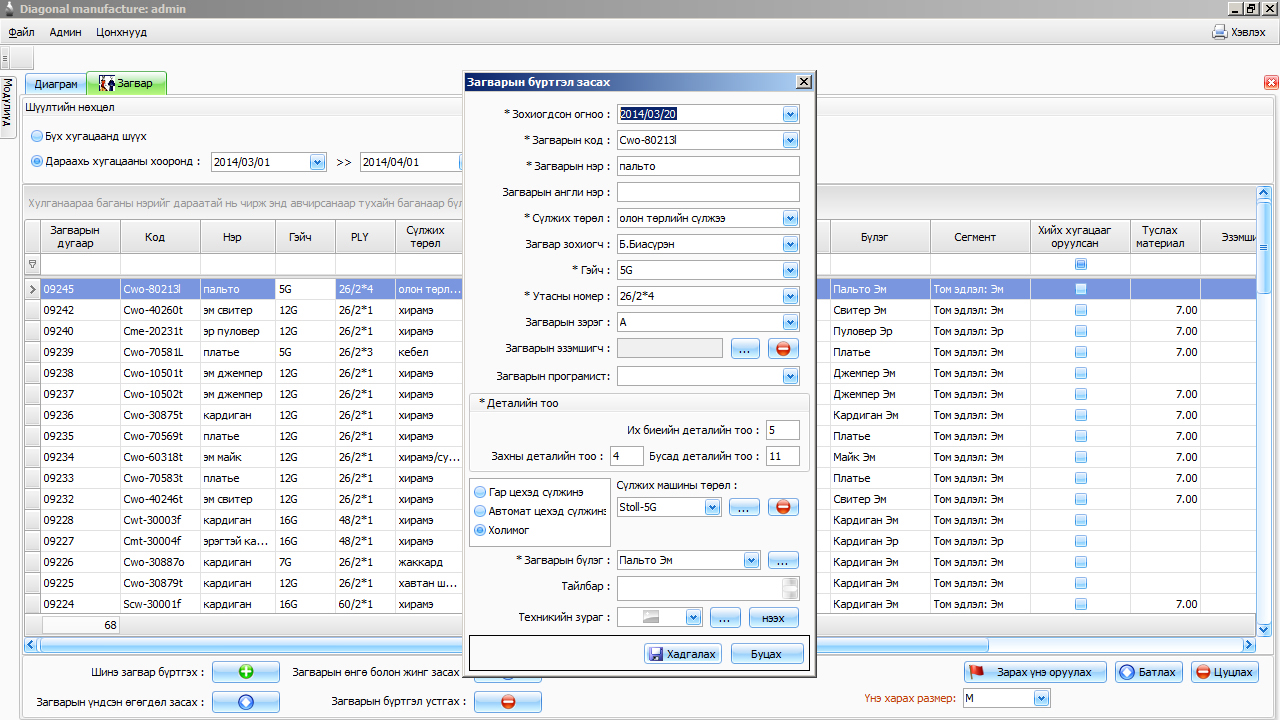Image resolution: width=1280 pixels, height=720 pixels.
Task: Click the filter funnel icon in table filter row
Action: [x=33, y=264]
